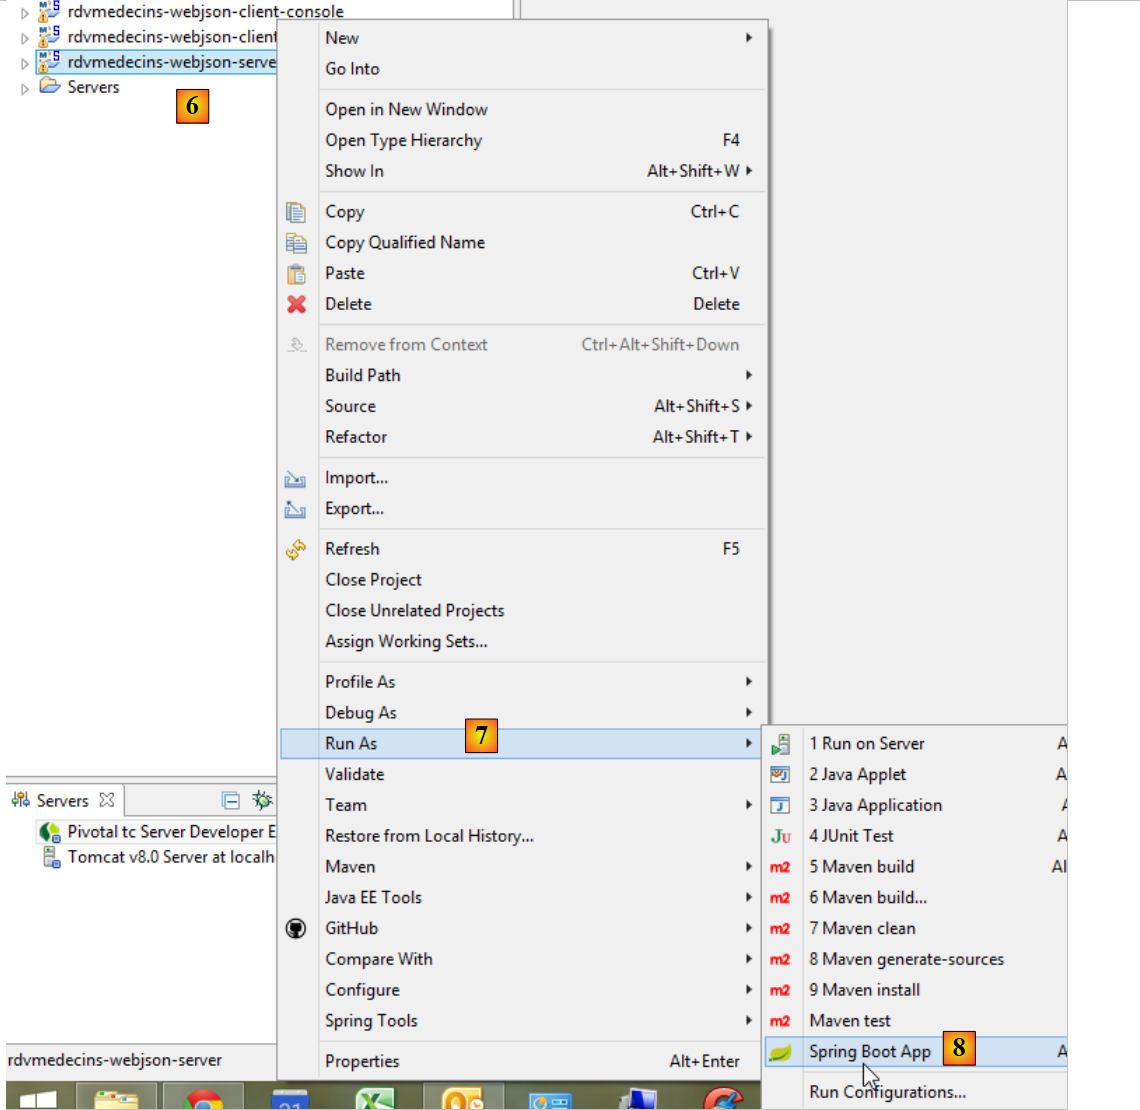The width and height of the screenshot is (1140, 1110).
Task: Select Tomcat v8.0 Server in Servers view
Action: point(170,857)
